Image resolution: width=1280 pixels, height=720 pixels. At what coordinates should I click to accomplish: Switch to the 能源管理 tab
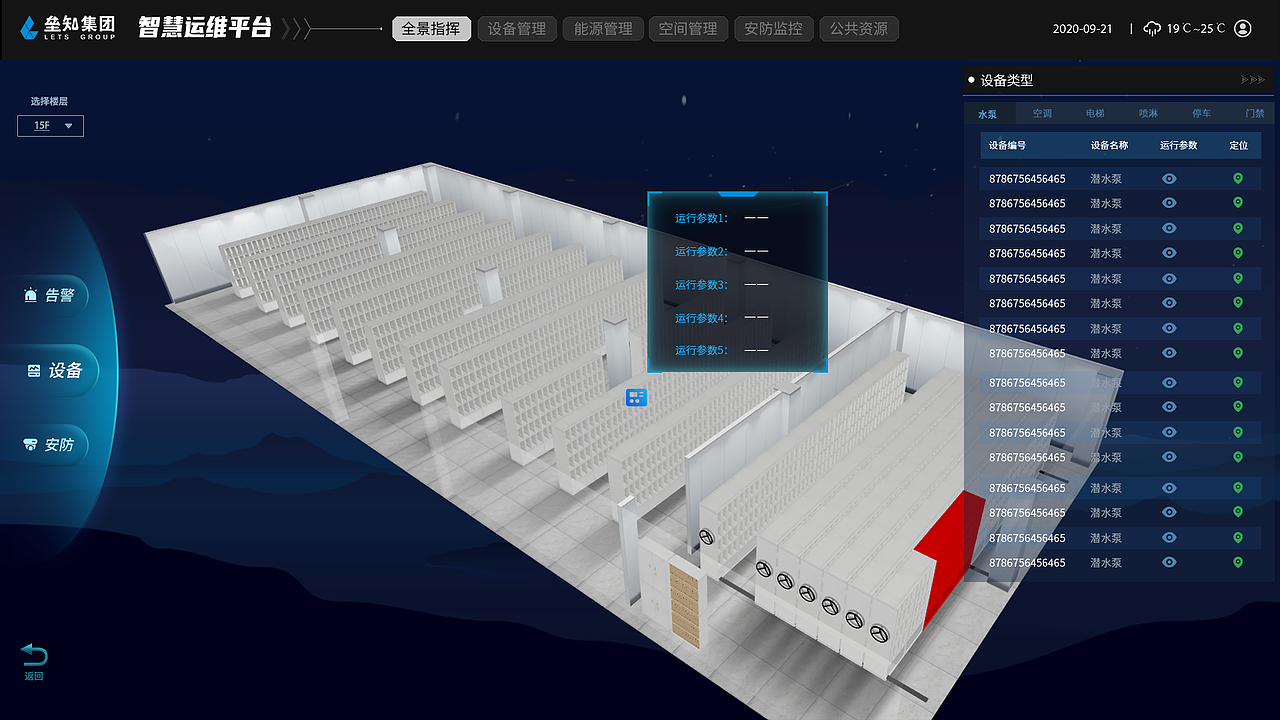point(603,29)
